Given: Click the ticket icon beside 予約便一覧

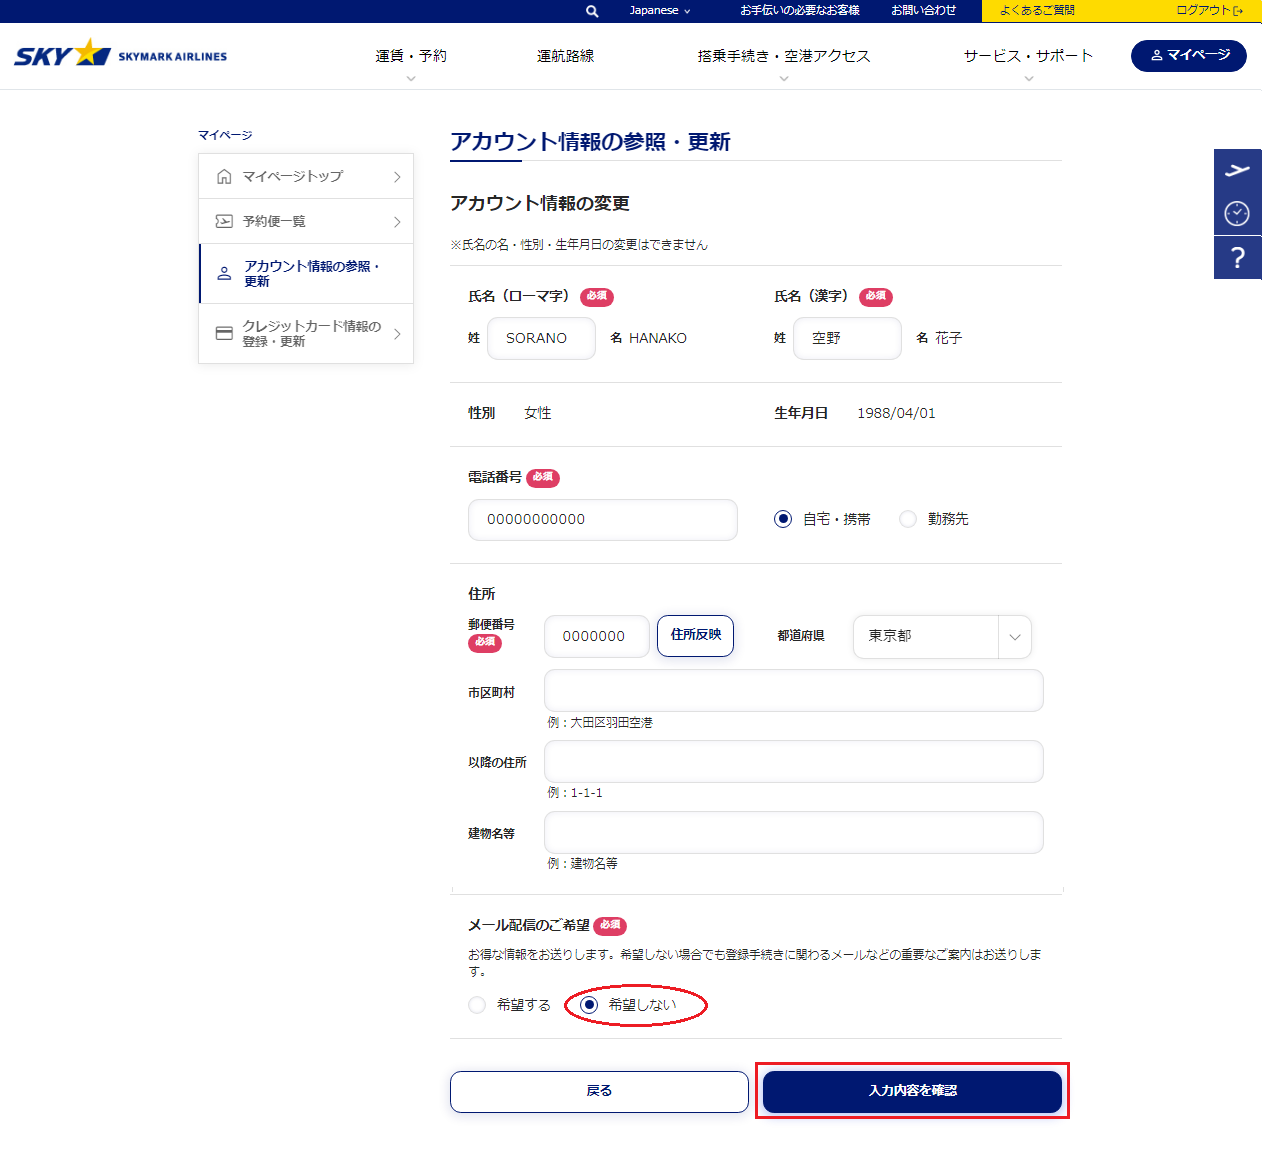Looking at the screenshot, I should (x=224, y=222).
